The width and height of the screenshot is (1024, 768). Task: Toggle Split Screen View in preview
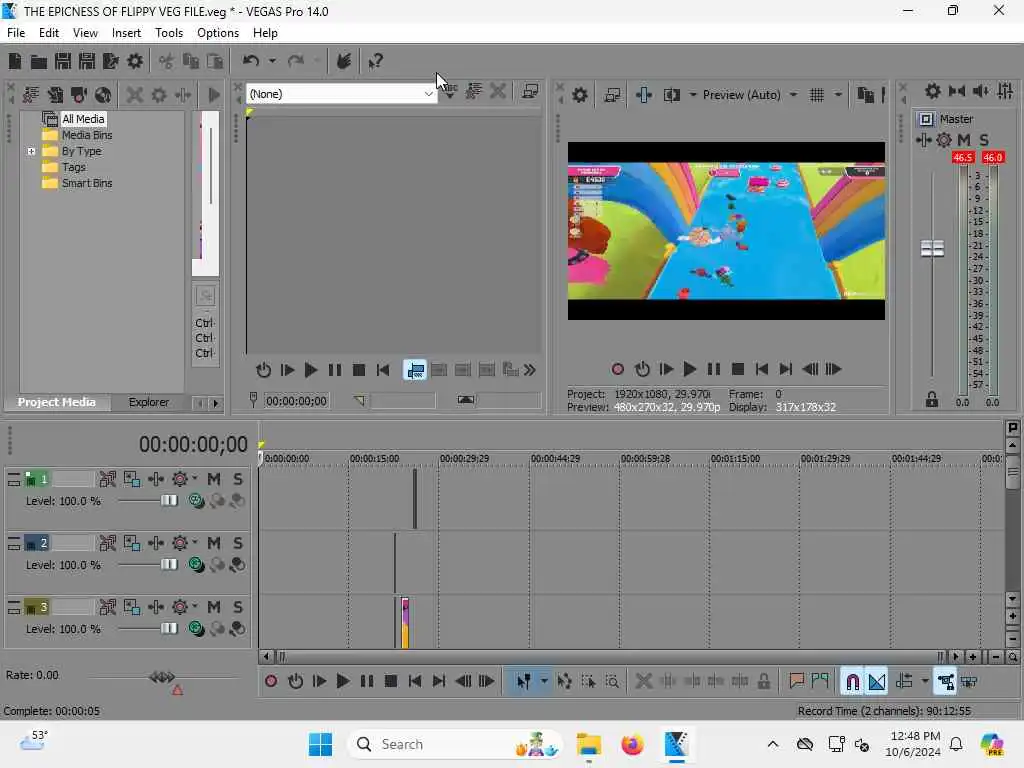pos(671,95)
